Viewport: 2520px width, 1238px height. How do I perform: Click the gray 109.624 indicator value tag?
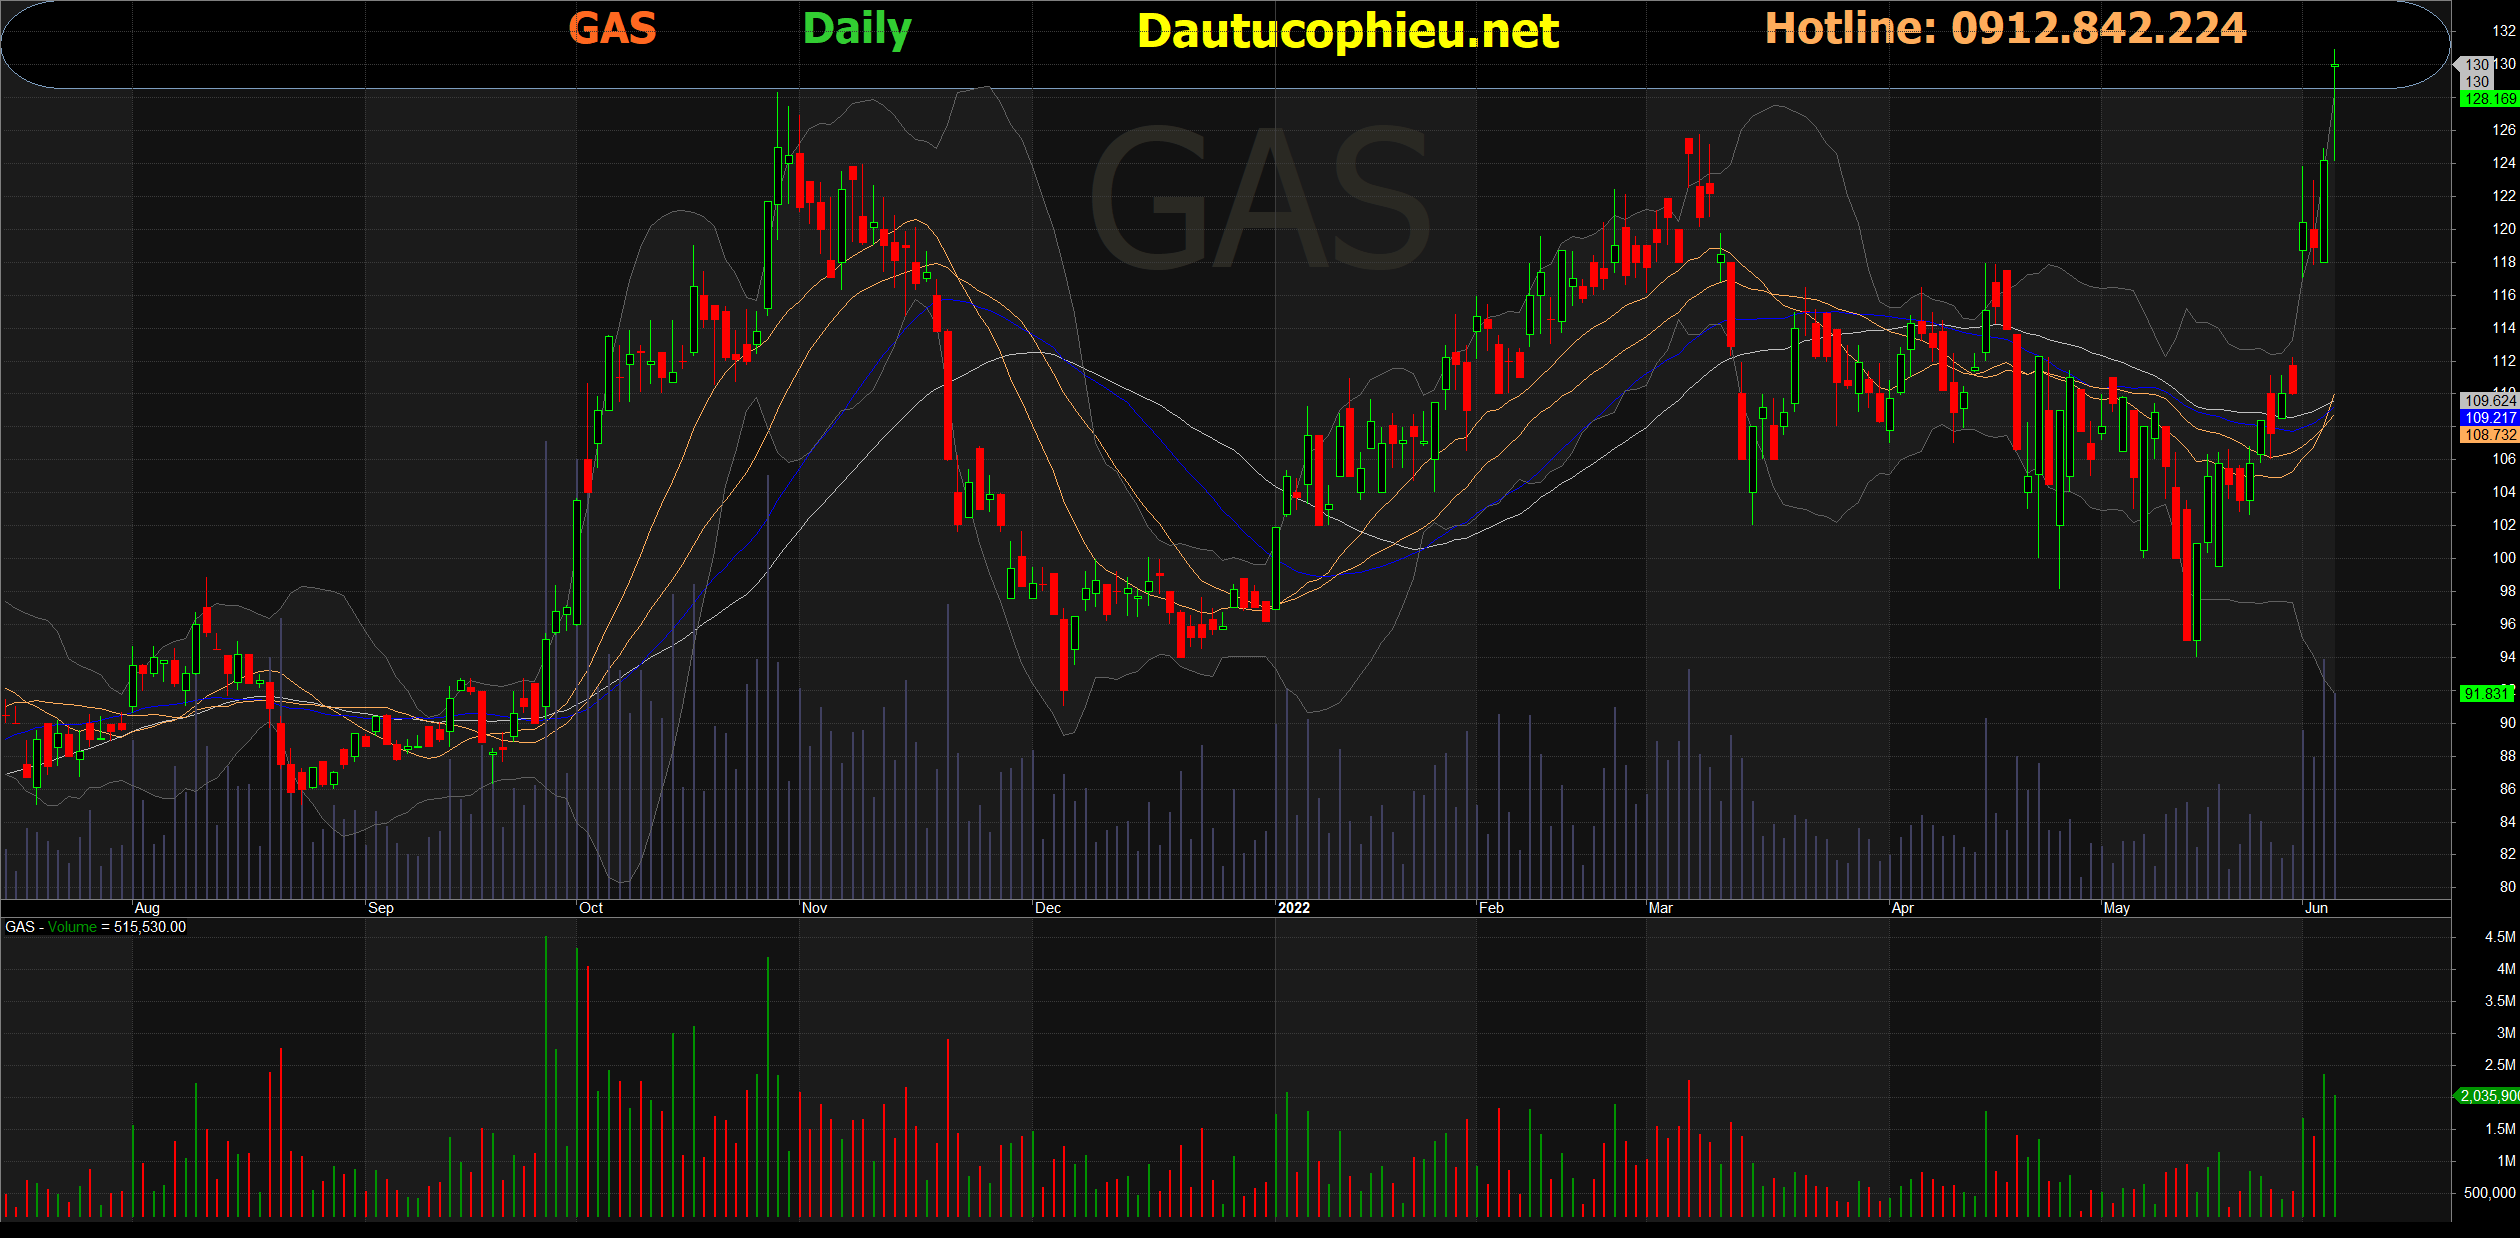2488,401
